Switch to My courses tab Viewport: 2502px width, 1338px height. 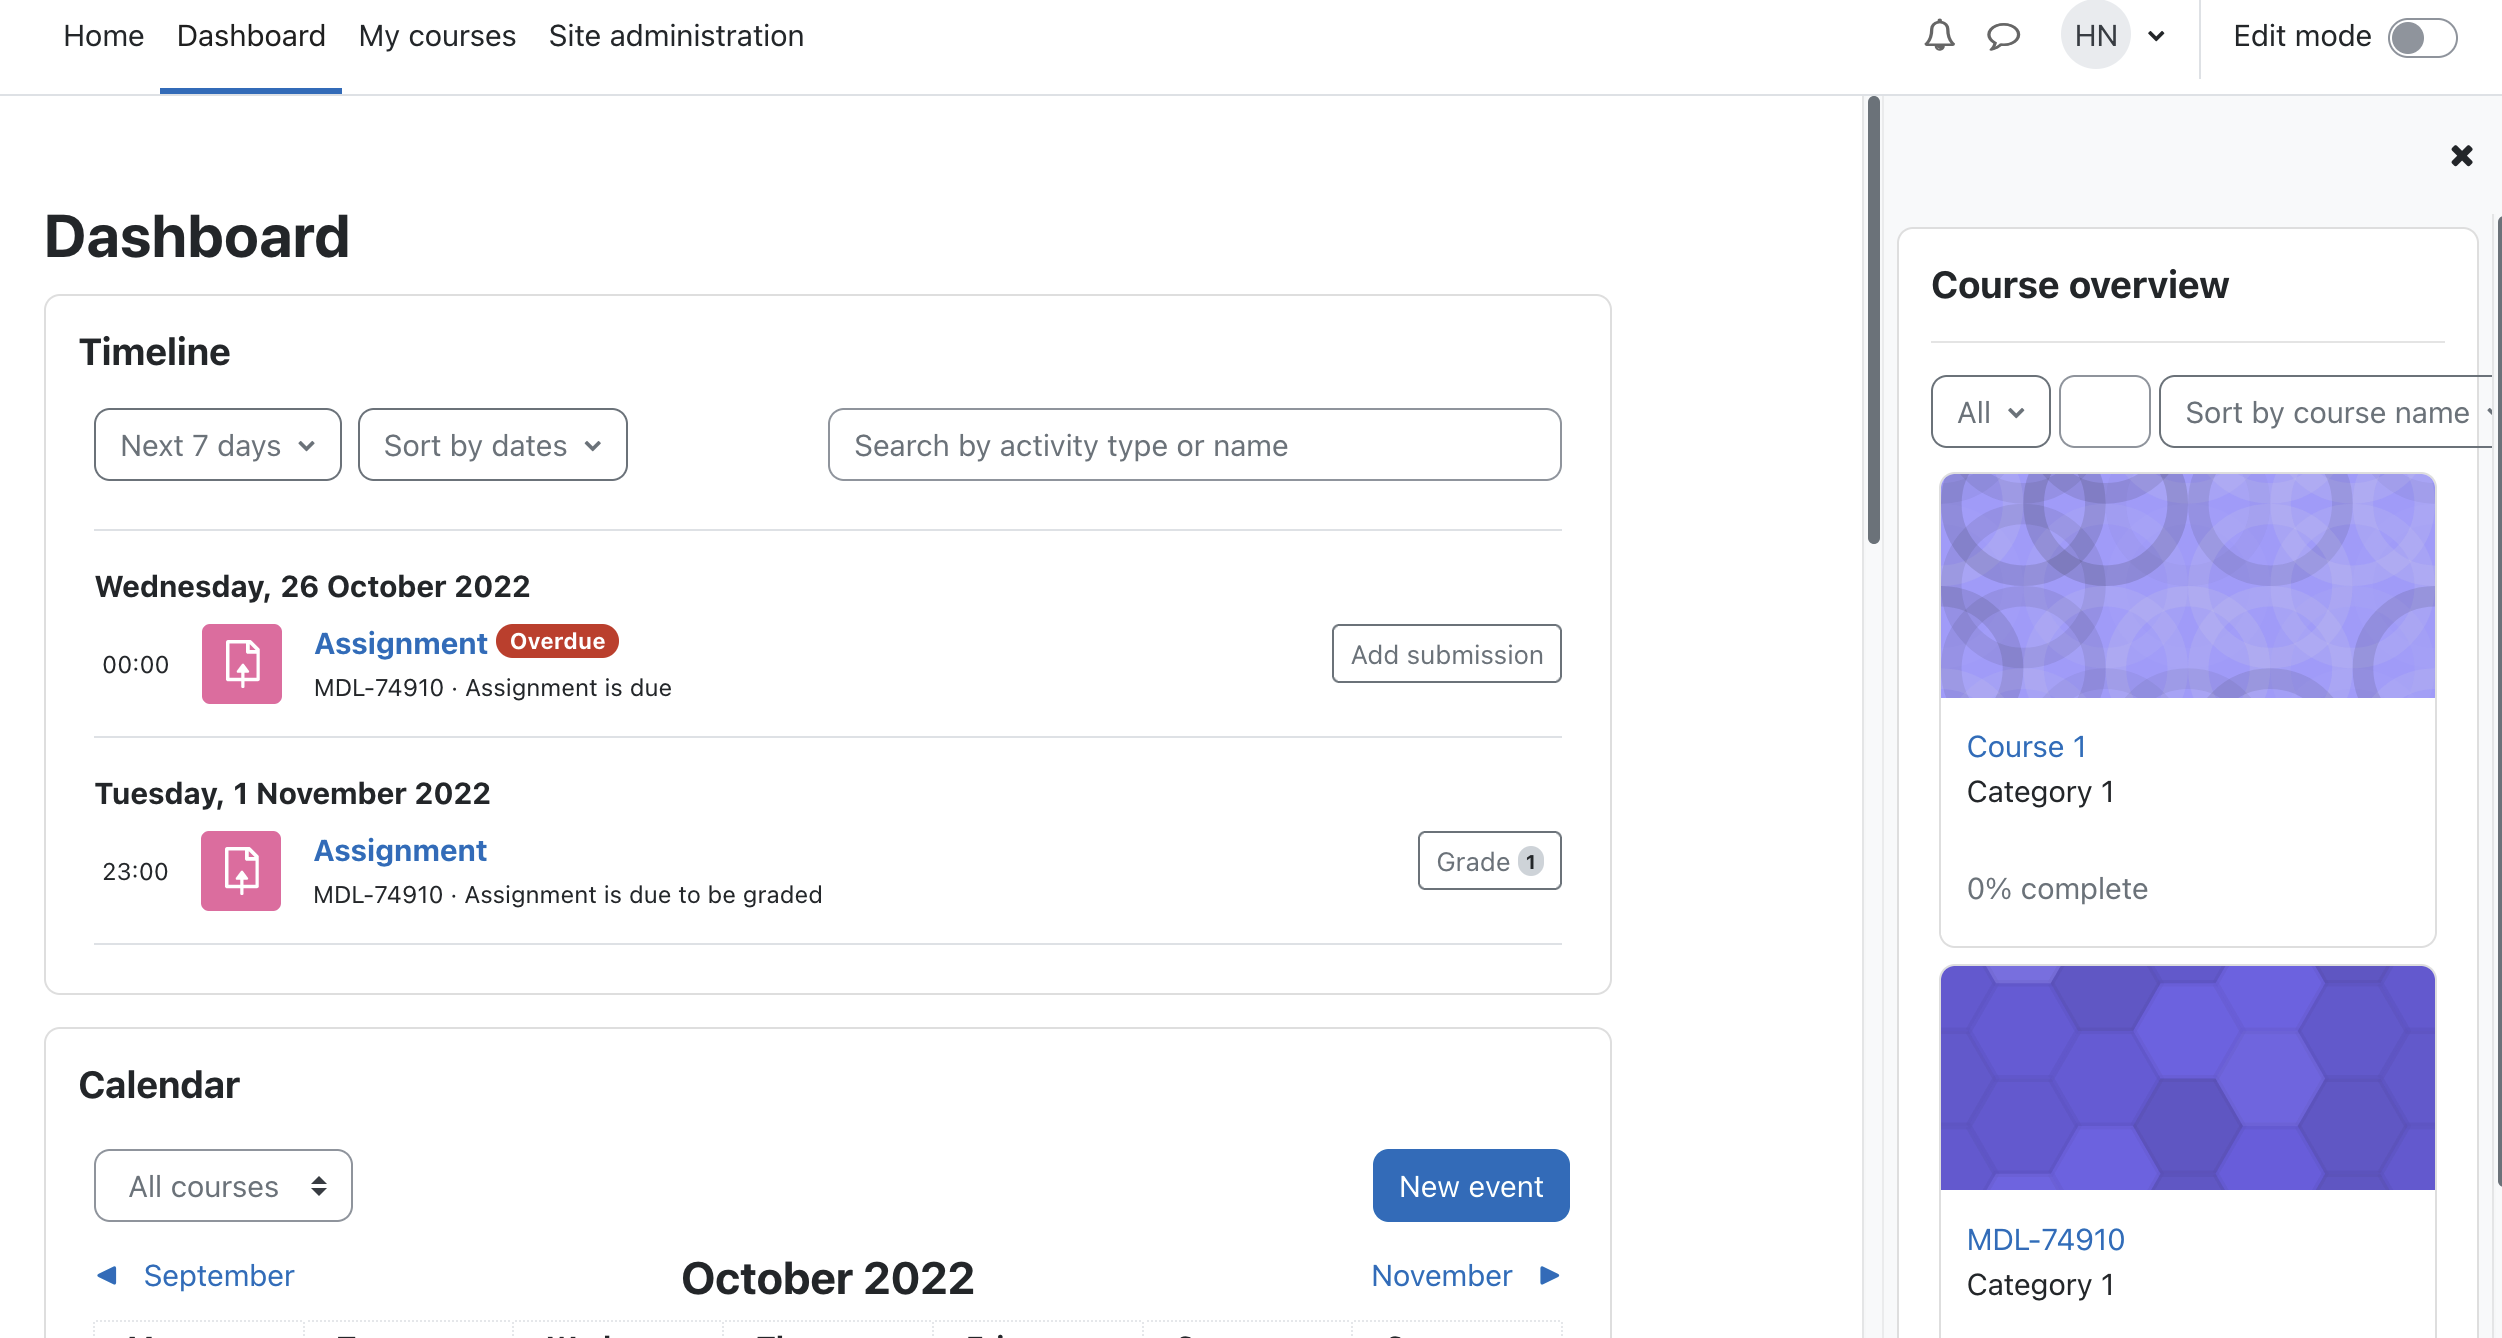(x=437, y=36)
